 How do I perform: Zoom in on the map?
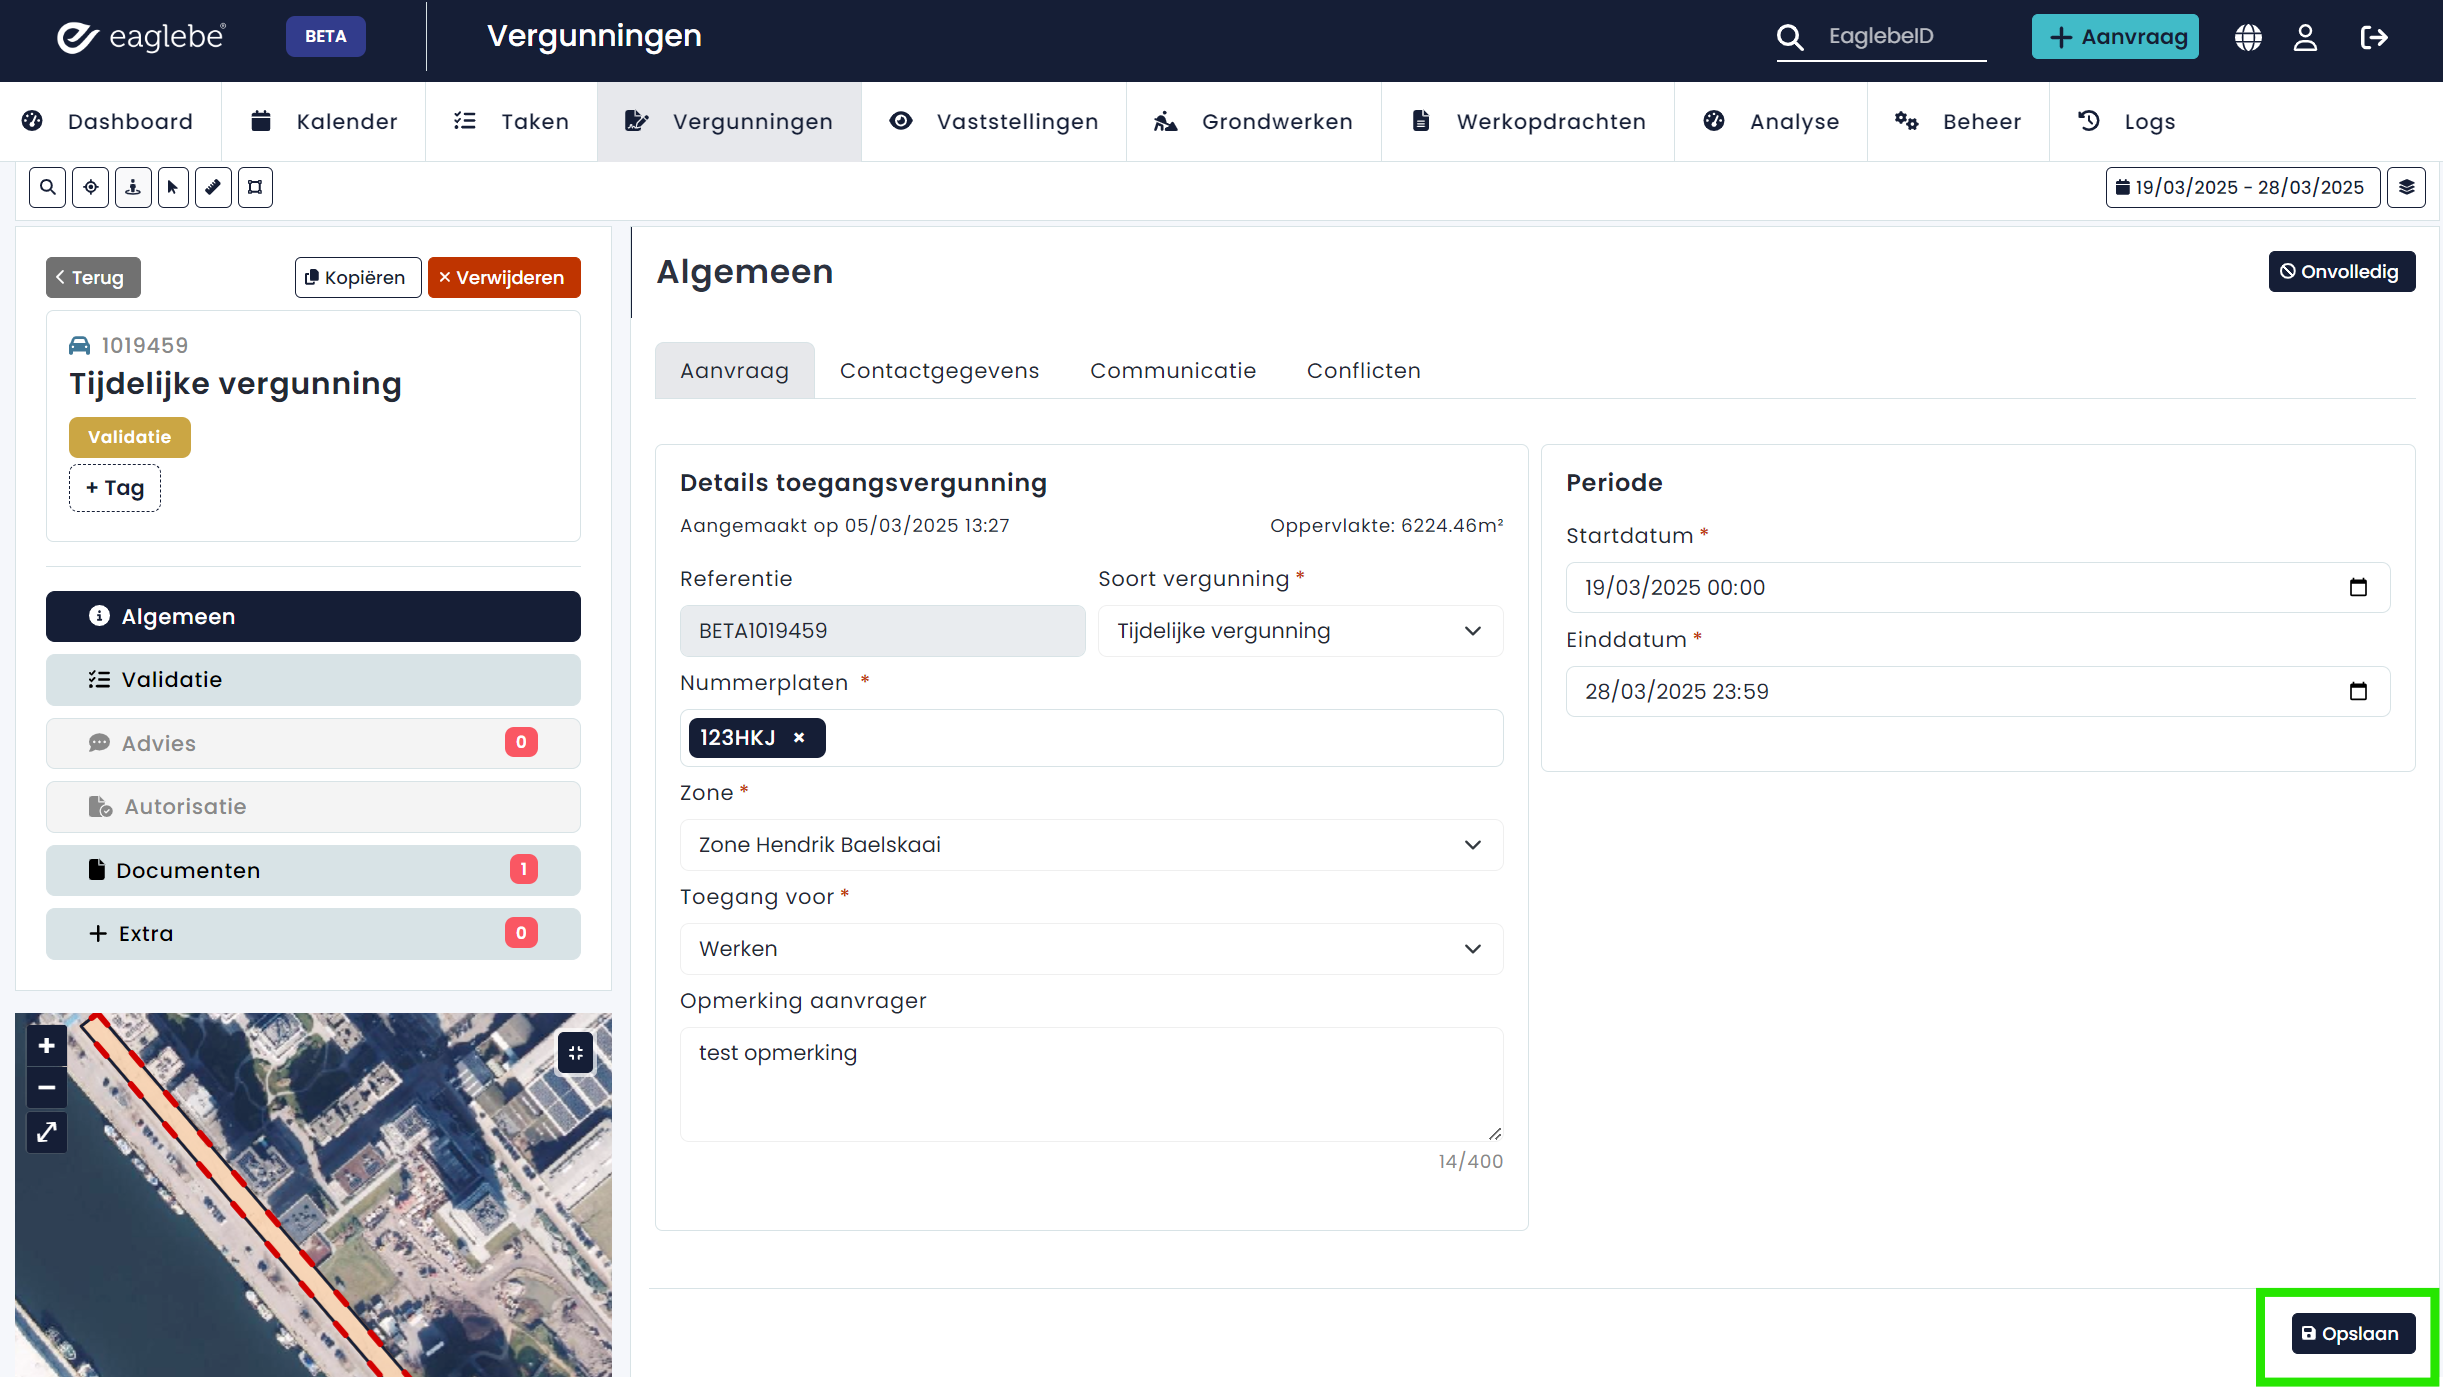pos(46,1046)
